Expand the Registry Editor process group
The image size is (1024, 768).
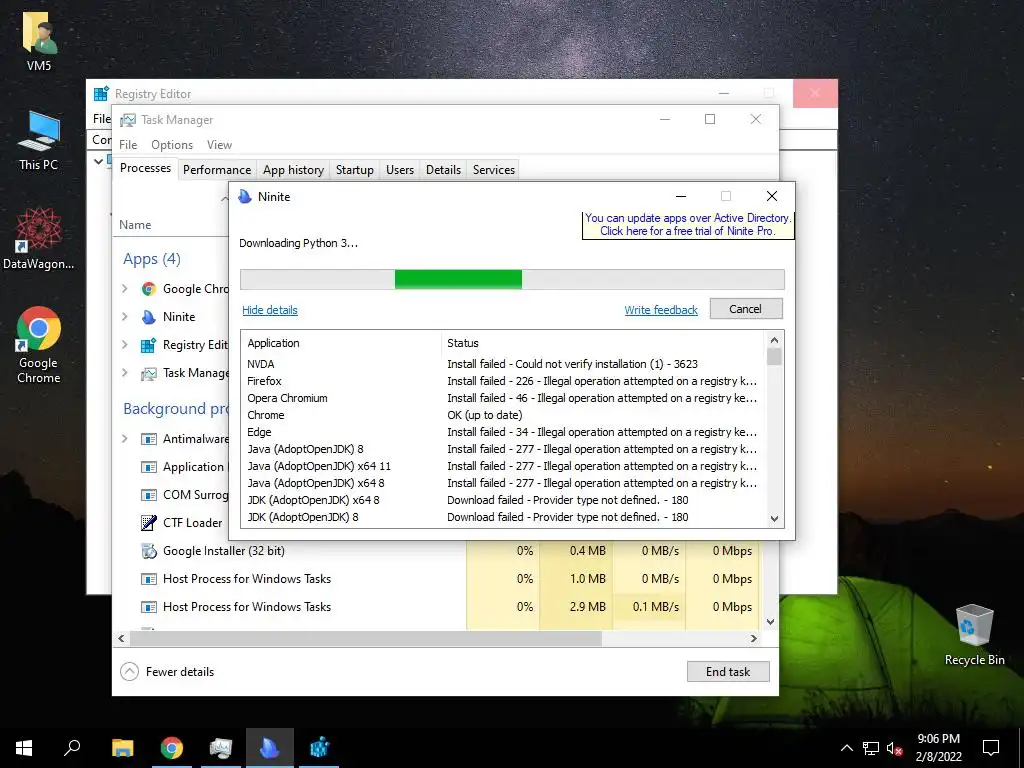(125, 345)
